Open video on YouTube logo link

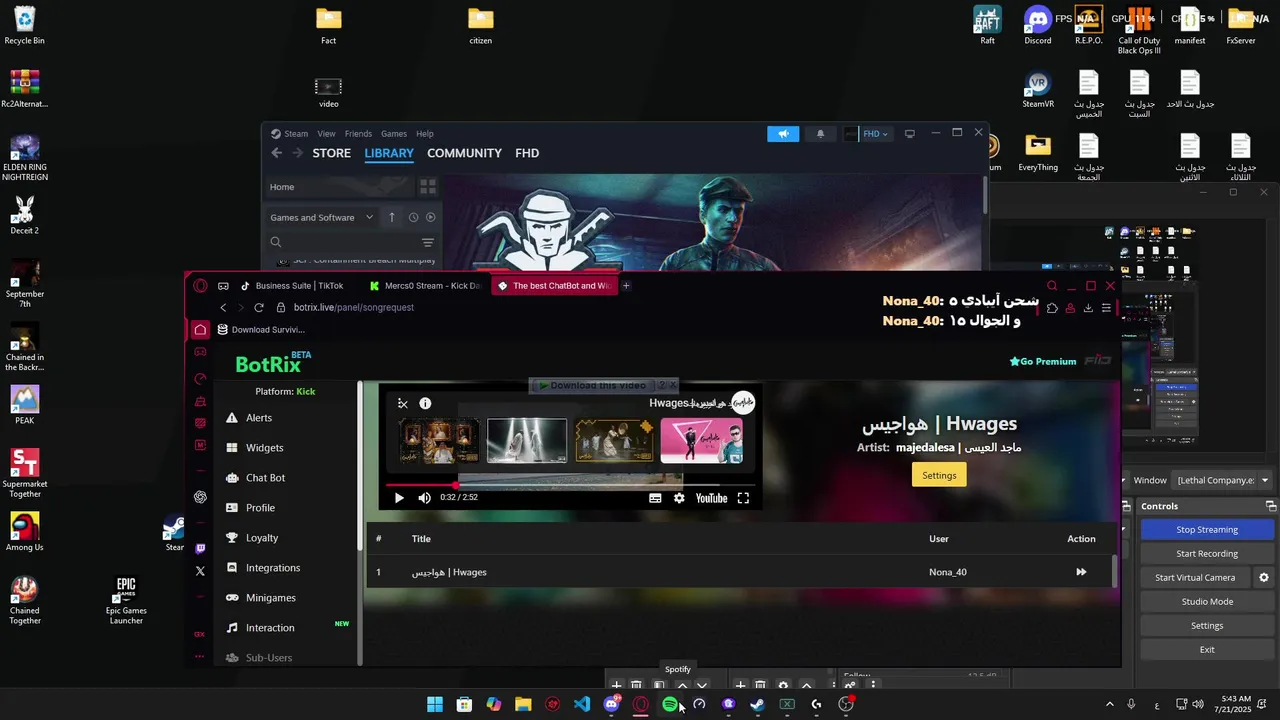711,498
